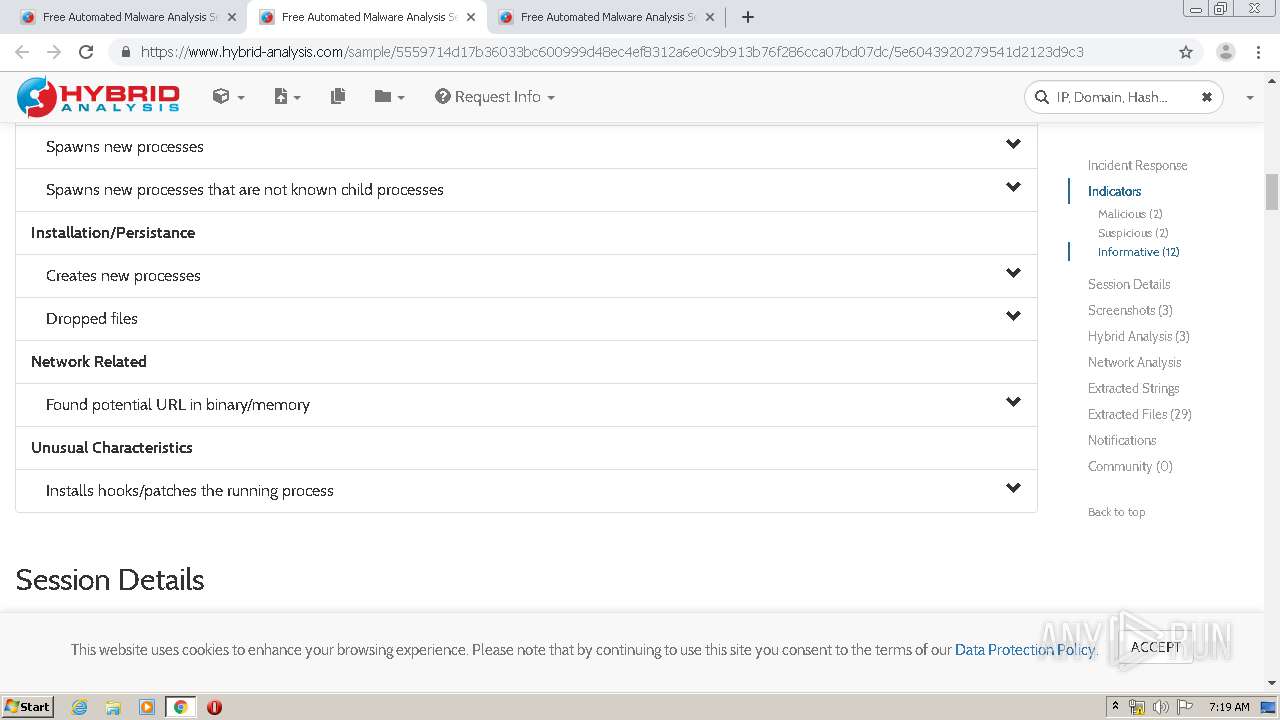Expand the Creates new processes row
This screenshot has height=720, width=1280.
coord(526,276)
